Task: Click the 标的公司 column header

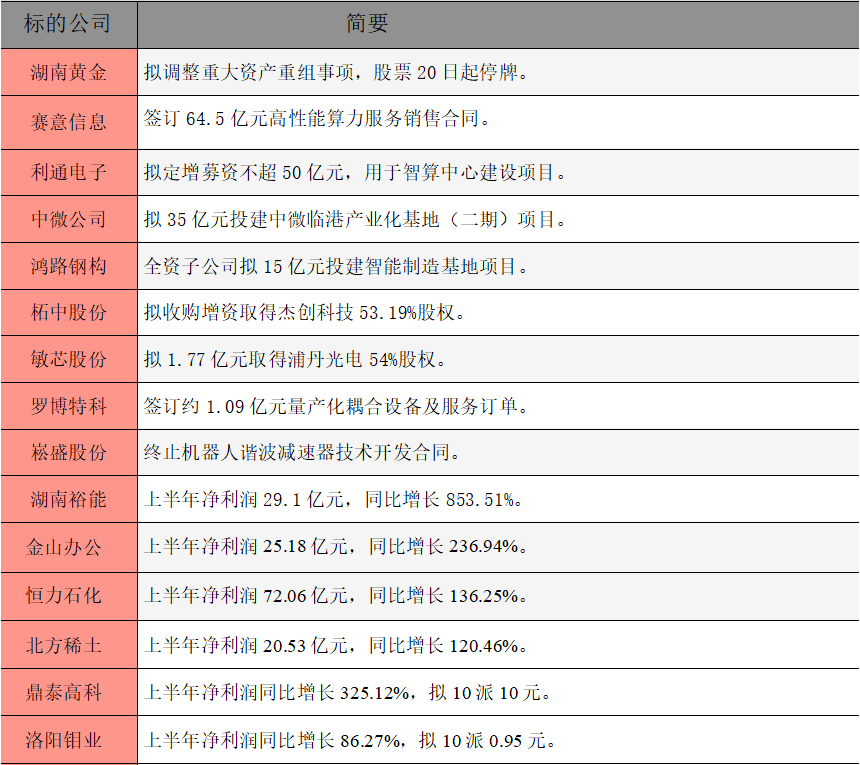Action: (69, 24)
